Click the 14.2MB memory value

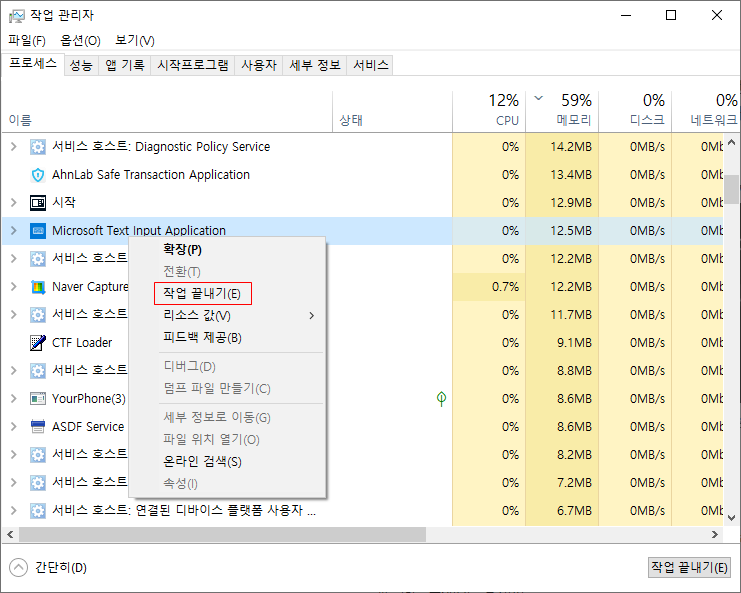[x=571, y=147]
